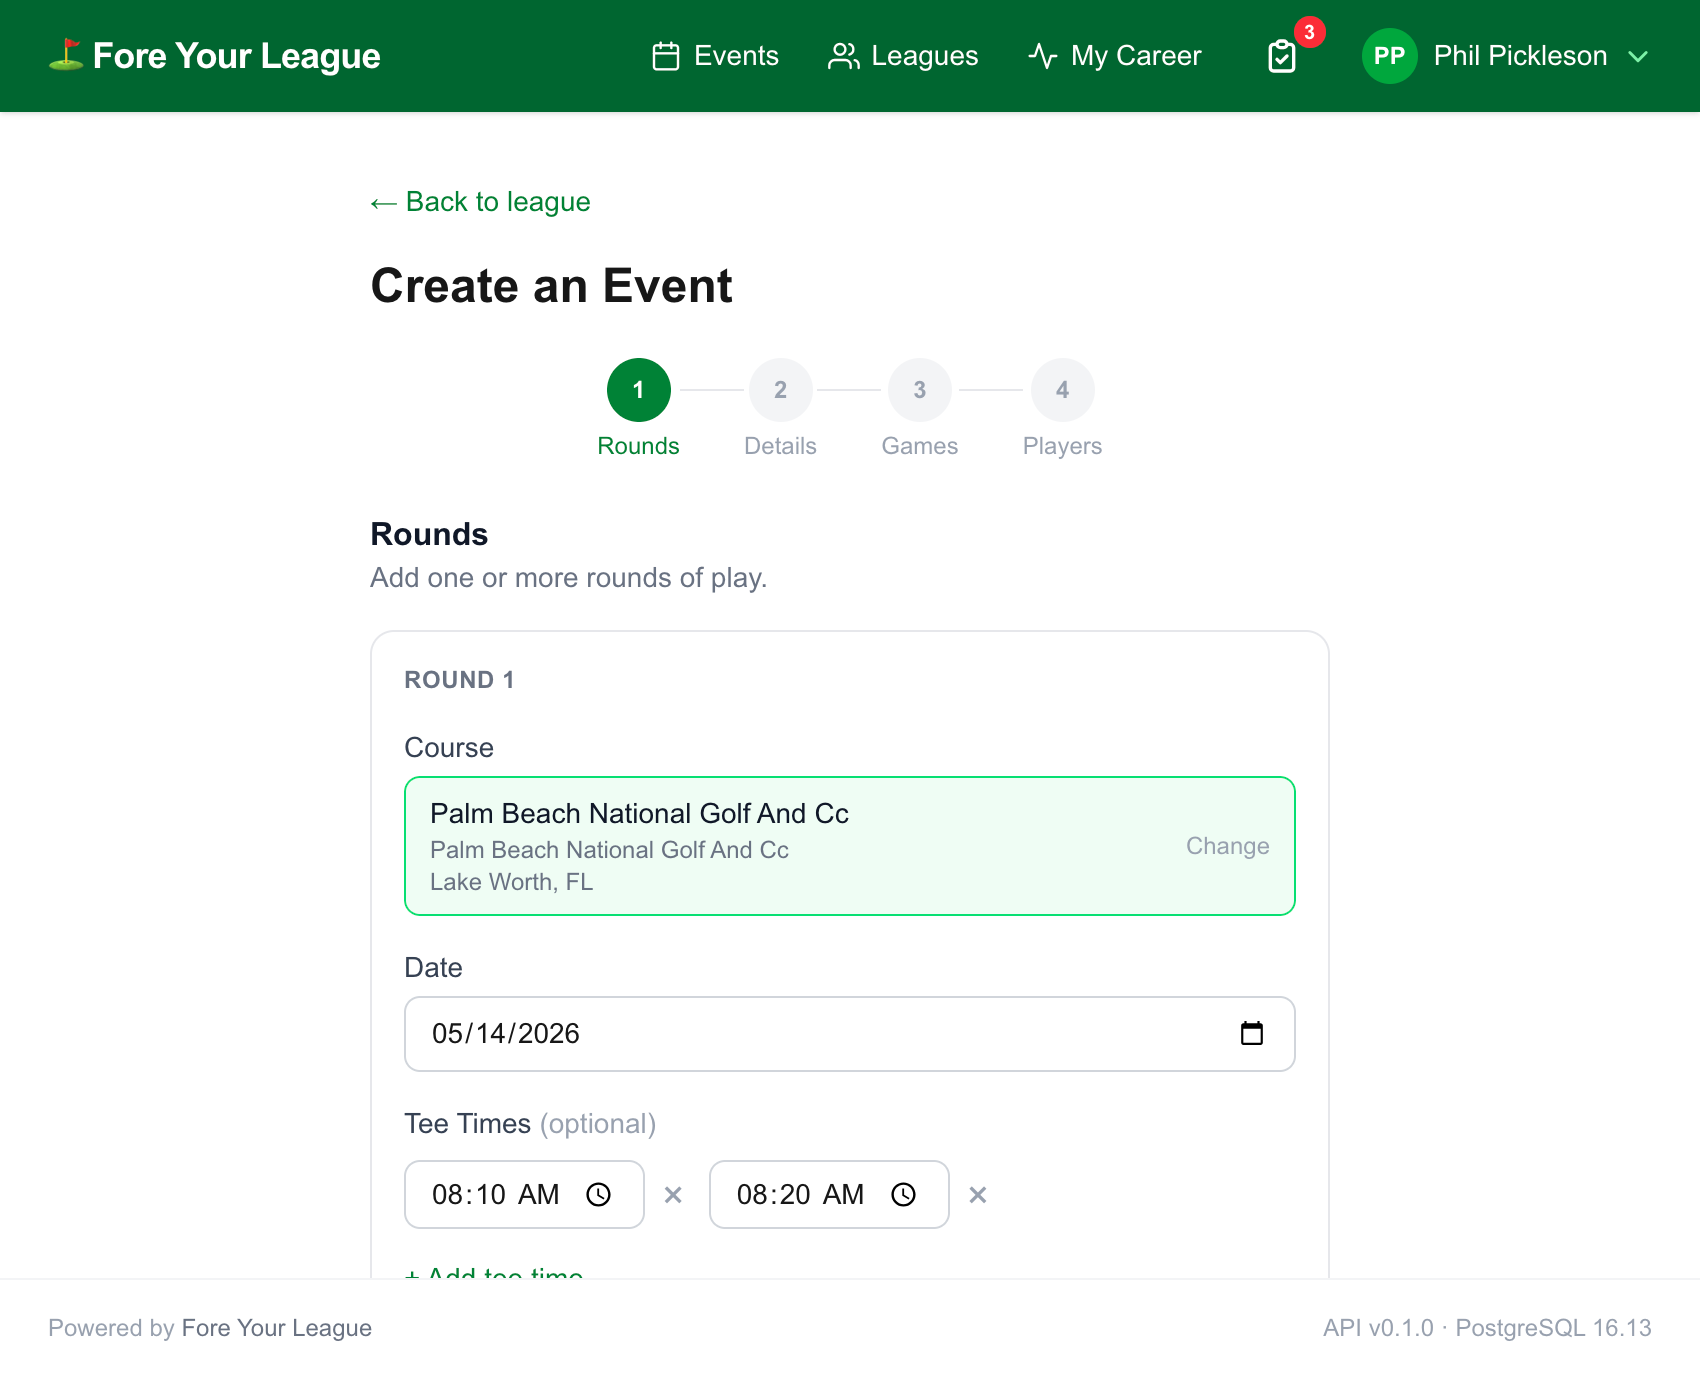Click the activity pulse icon beside My Career
Screen dimensions: 1700x1376
click(1043, 56)
